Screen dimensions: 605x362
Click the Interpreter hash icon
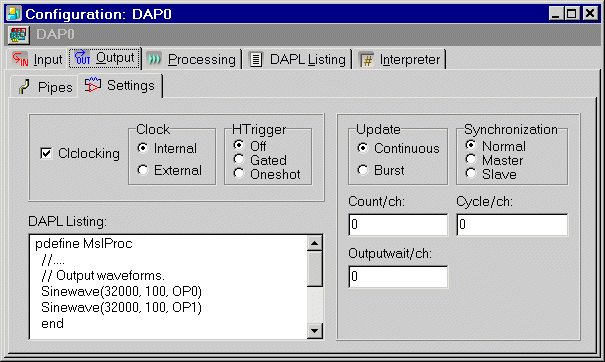pos(367,60)
